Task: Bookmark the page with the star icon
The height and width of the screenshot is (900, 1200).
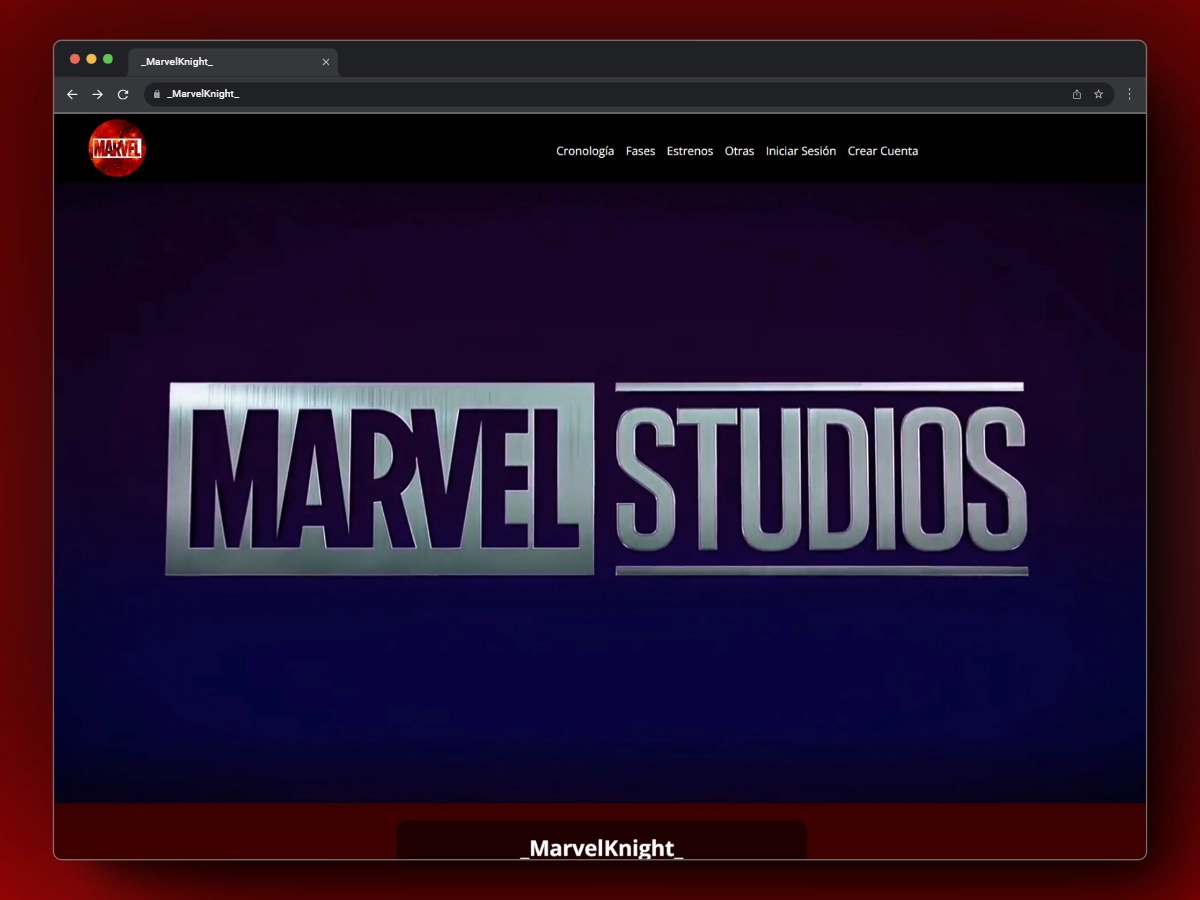Action: [x=1098, y=94]
